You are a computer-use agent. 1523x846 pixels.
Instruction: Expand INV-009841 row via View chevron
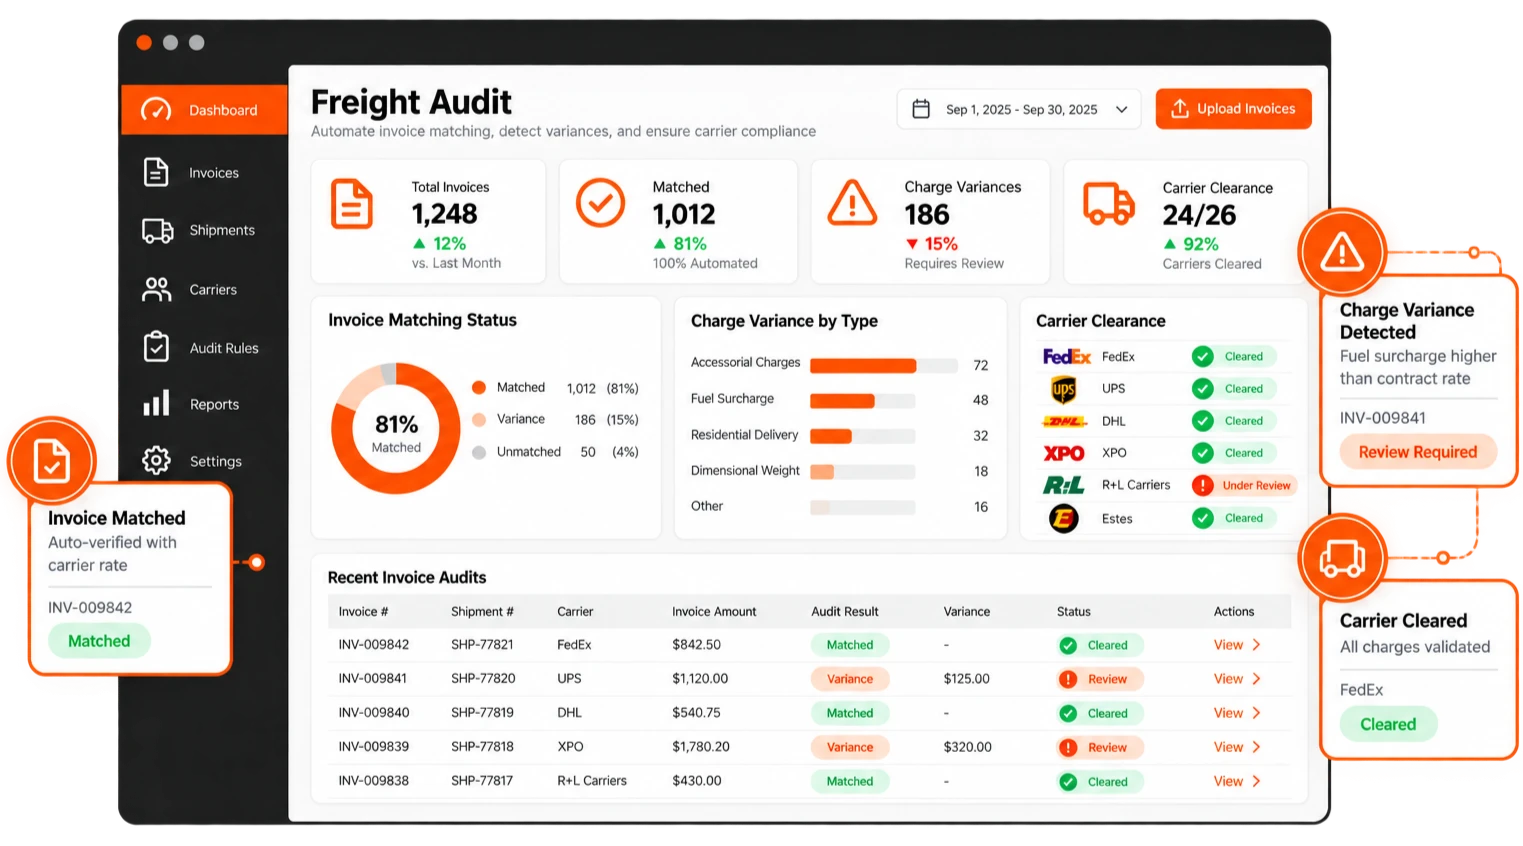1256,679
